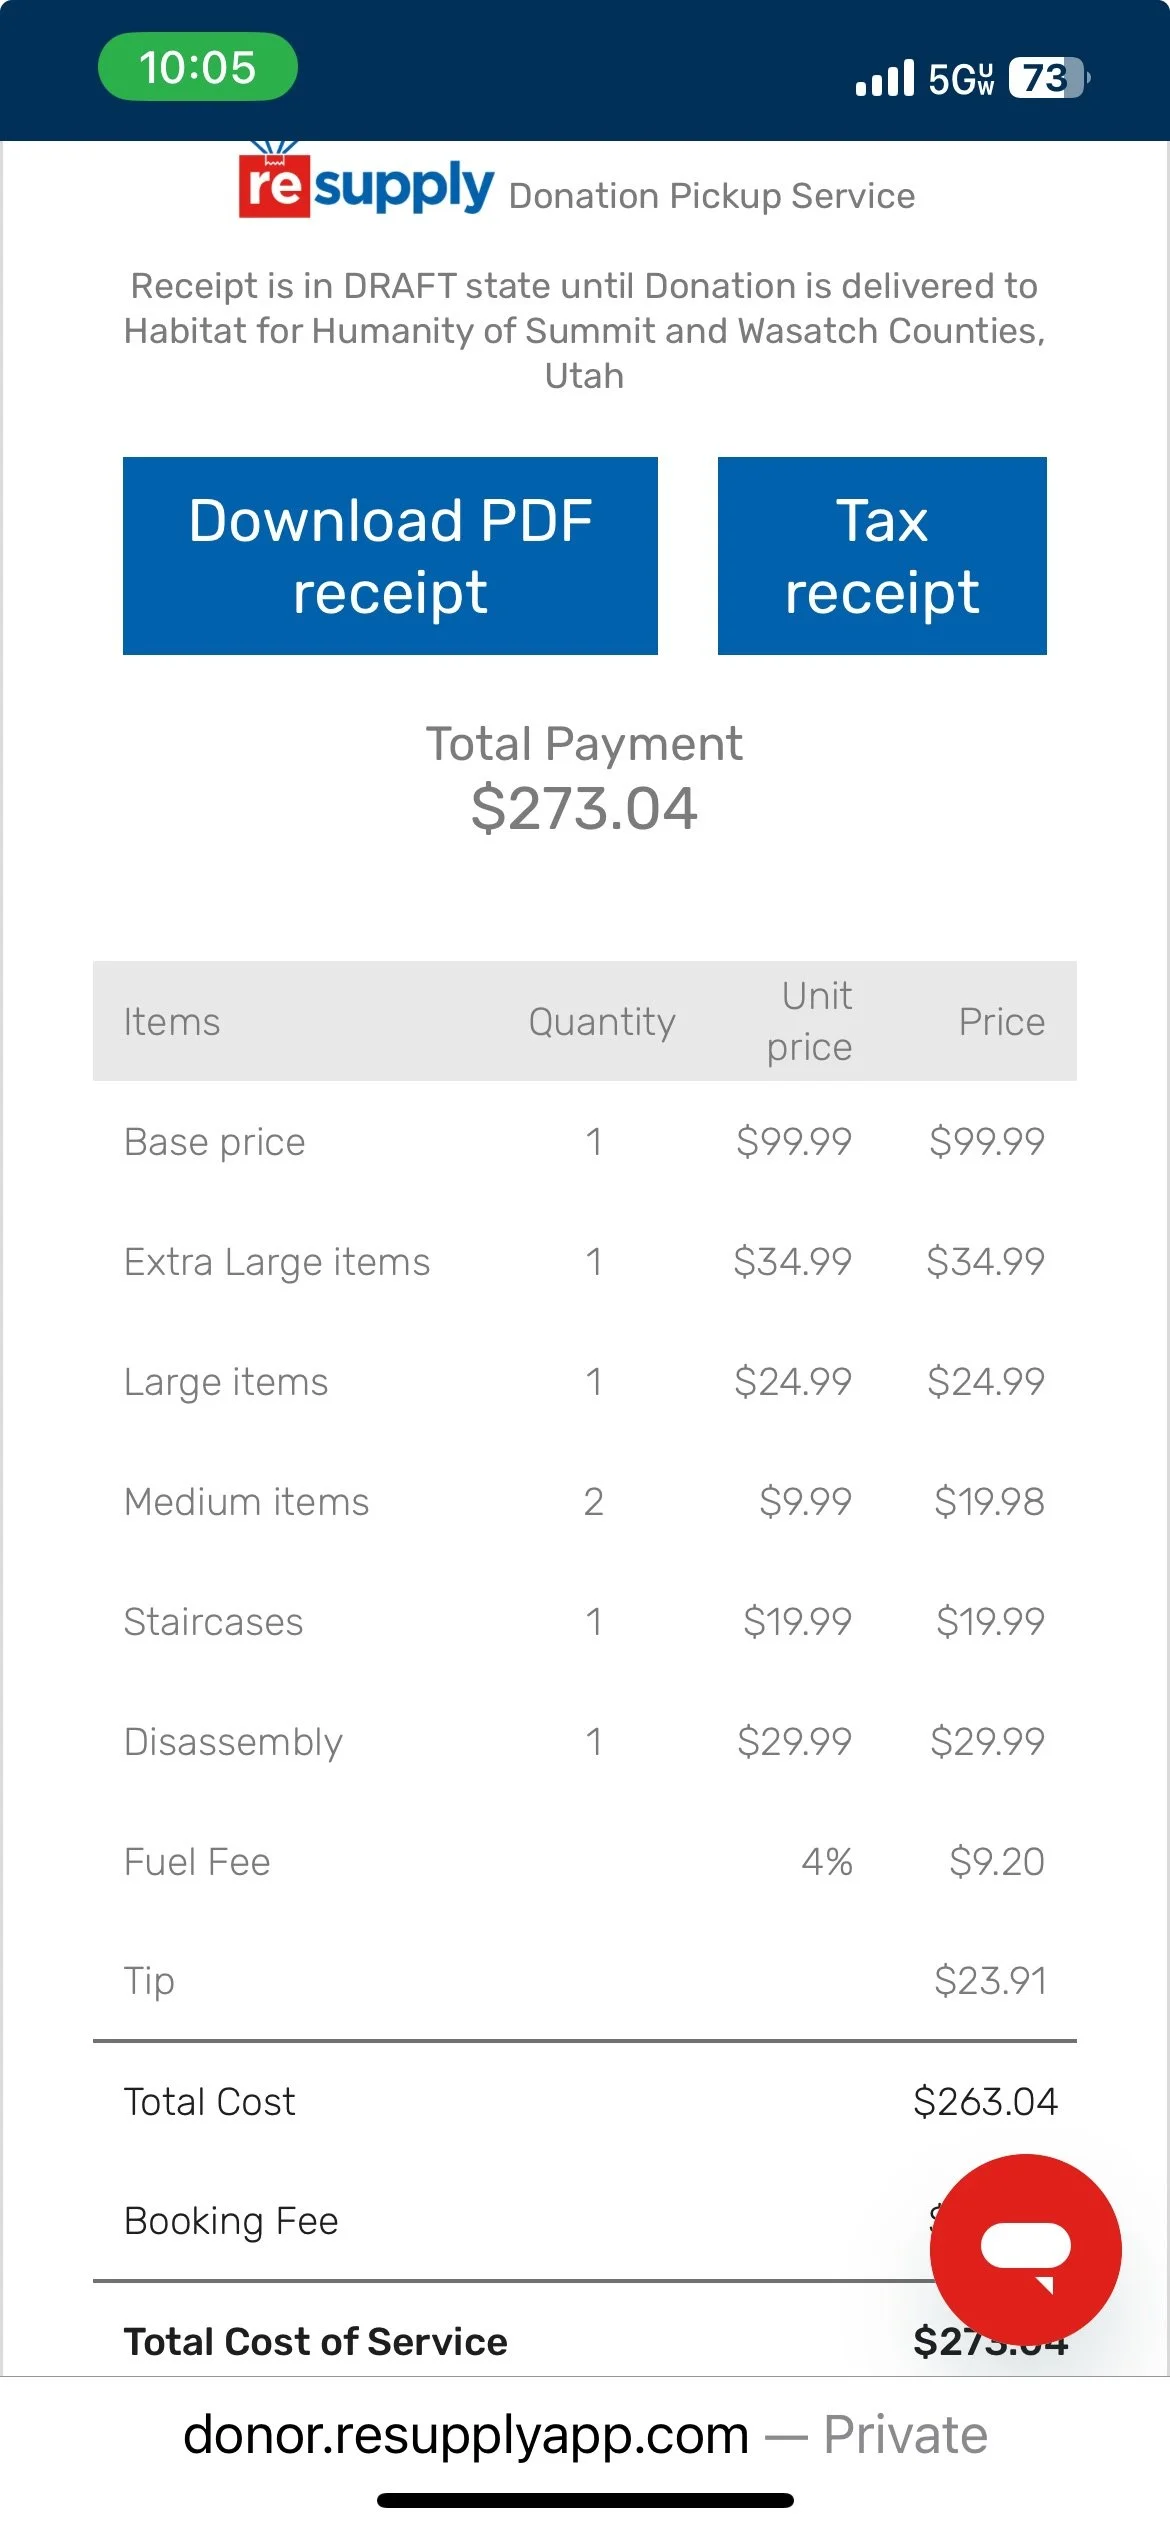
Task: Tap the donor.resupplyapp.com address bar
Action: pos(584,2434)
